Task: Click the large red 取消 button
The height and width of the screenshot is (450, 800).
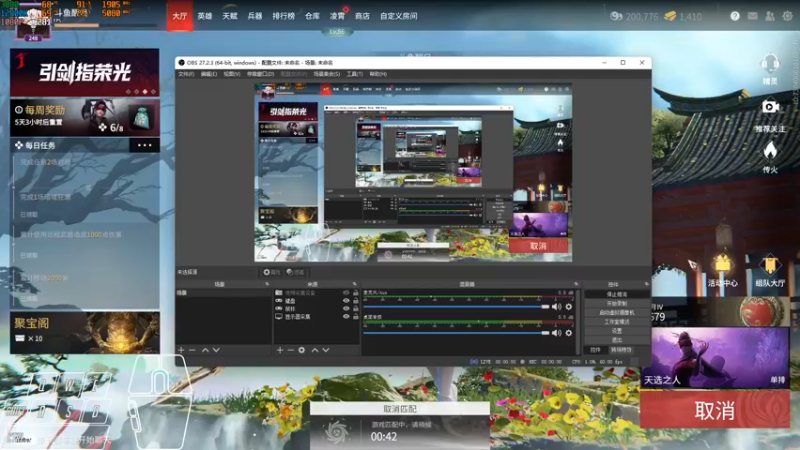Action: [x=715, y=410]
